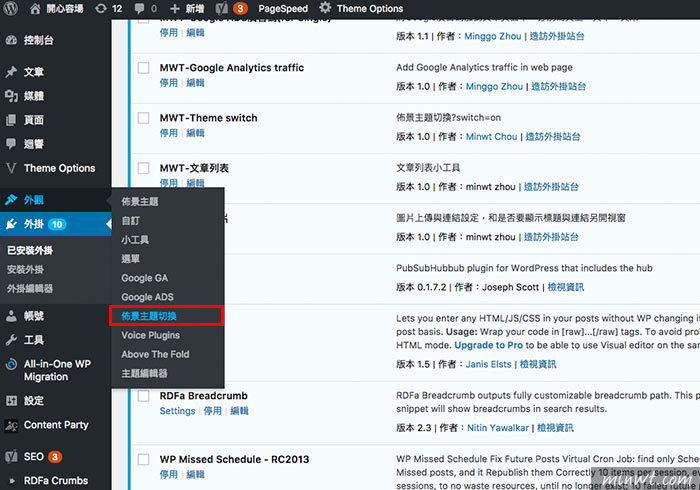Screen dimensions: 700x490
Task: Click 編輯 under WP Missed Schedule
Action: [195, 474]
